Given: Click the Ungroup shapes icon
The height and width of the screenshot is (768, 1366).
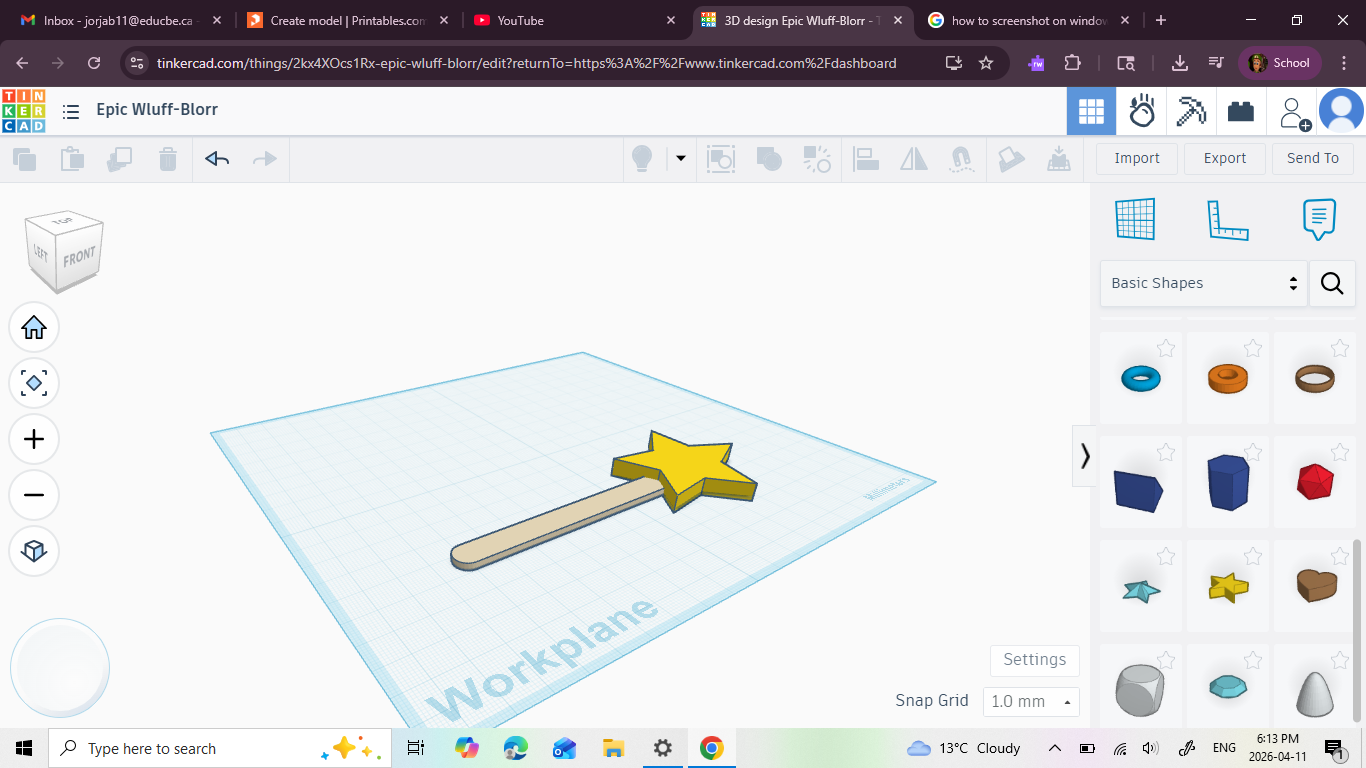Looking at the screenshot, I should (x=817, y=158).
